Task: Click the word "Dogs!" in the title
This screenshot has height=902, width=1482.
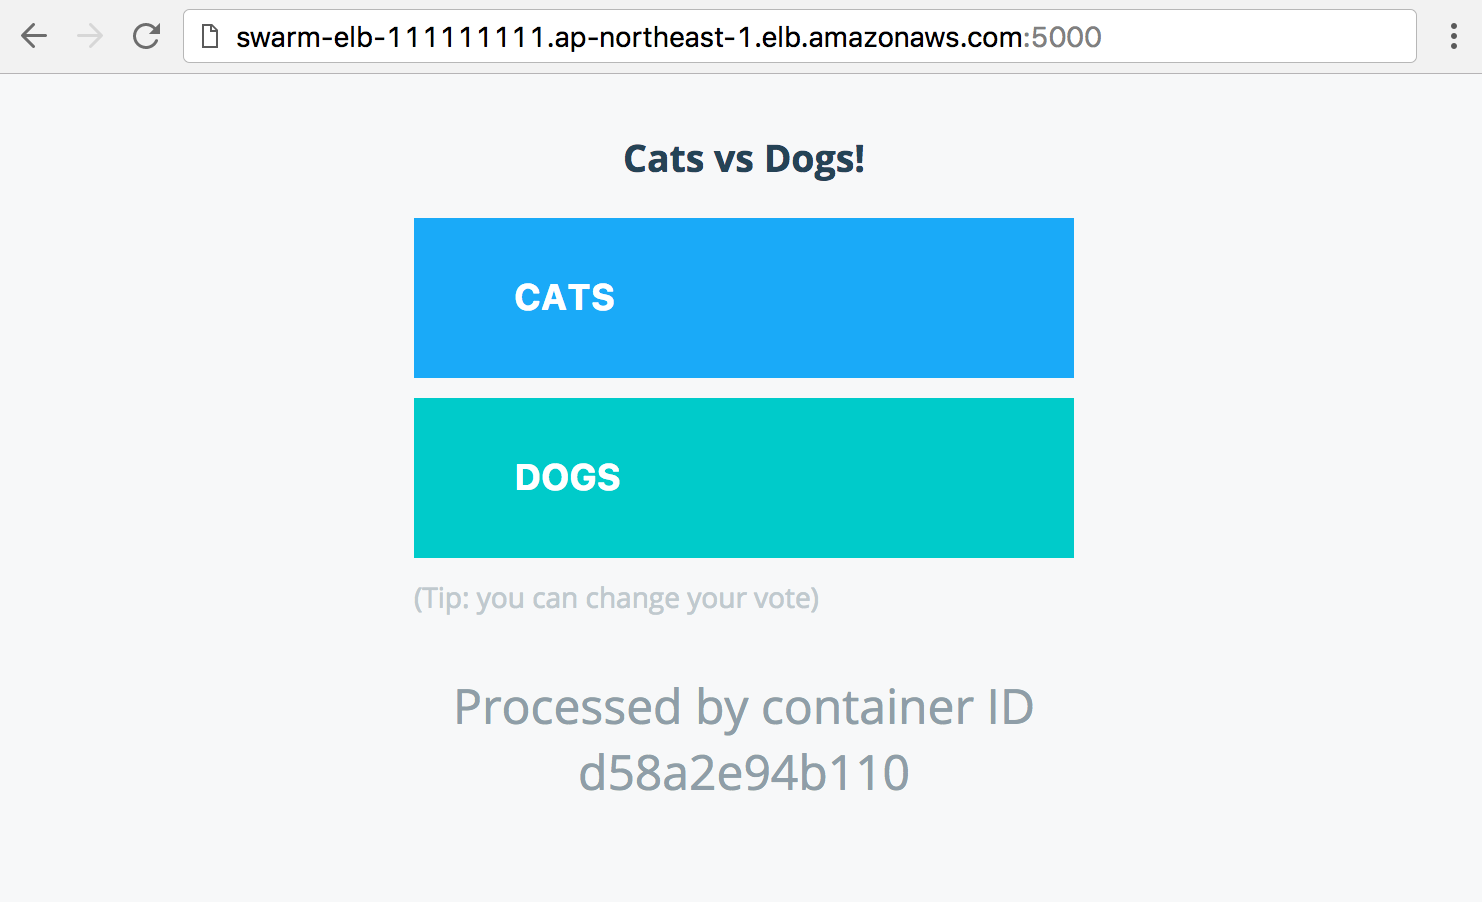Action: [815, 159]
